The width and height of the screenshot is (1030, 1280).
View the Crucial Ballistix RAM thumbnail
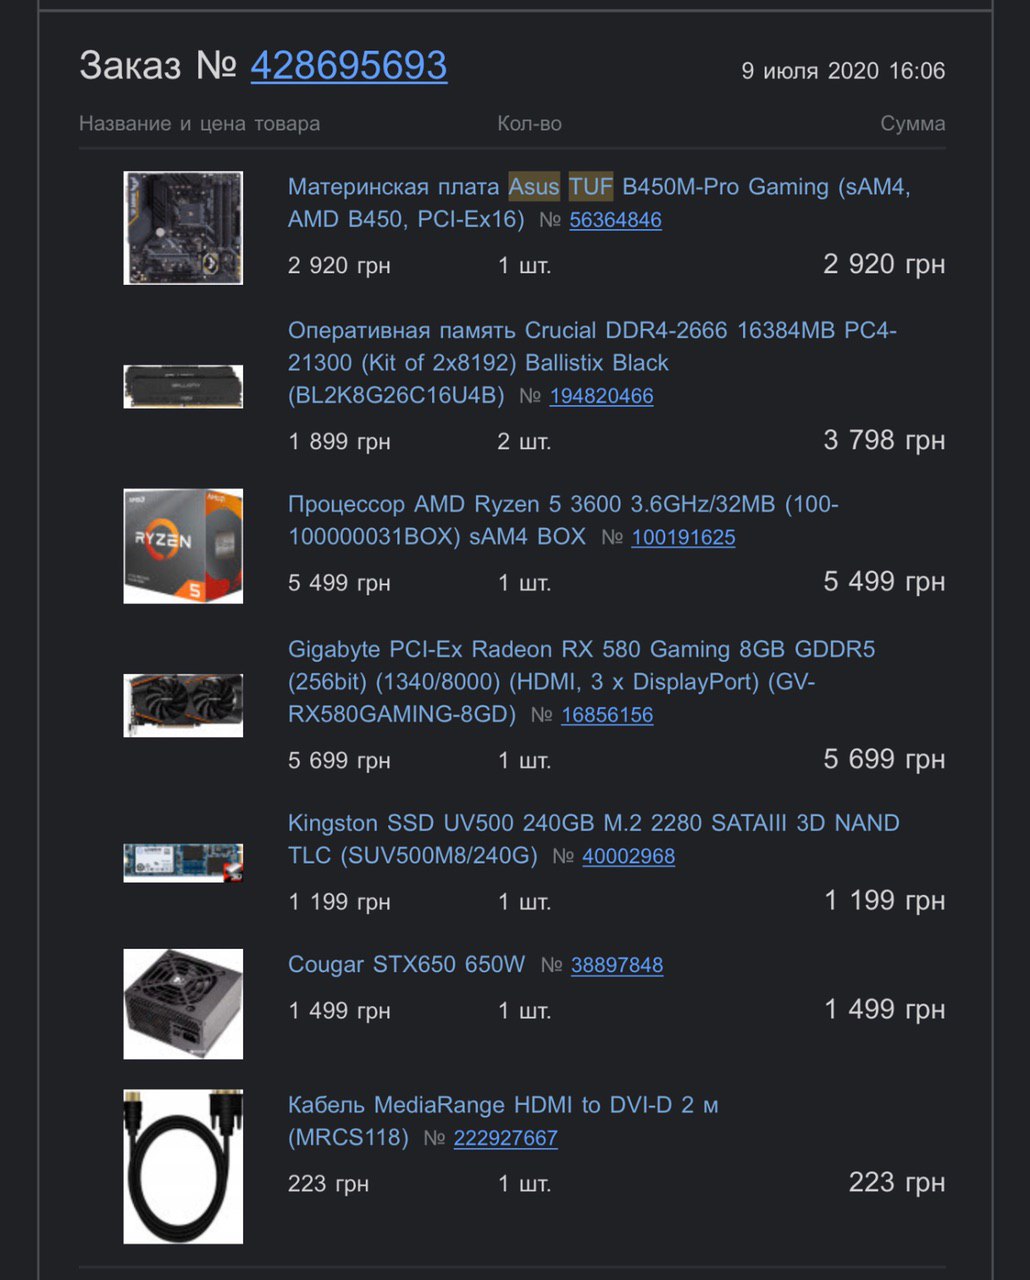click(183, 386)
